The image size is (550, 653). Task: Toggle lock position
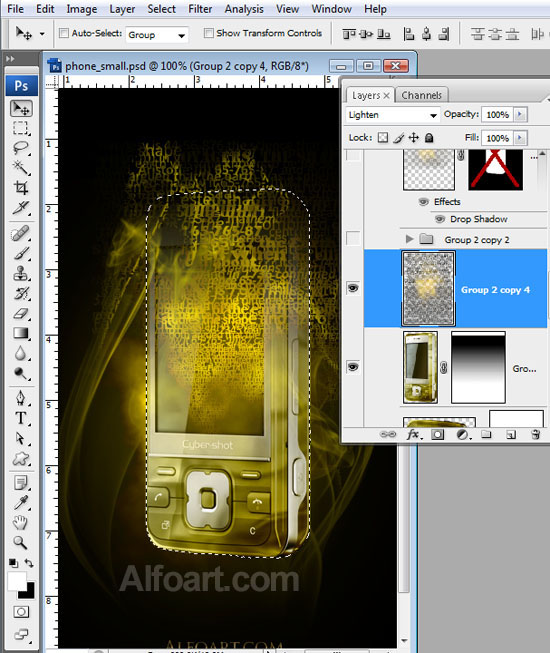click(x=413, y=137)
